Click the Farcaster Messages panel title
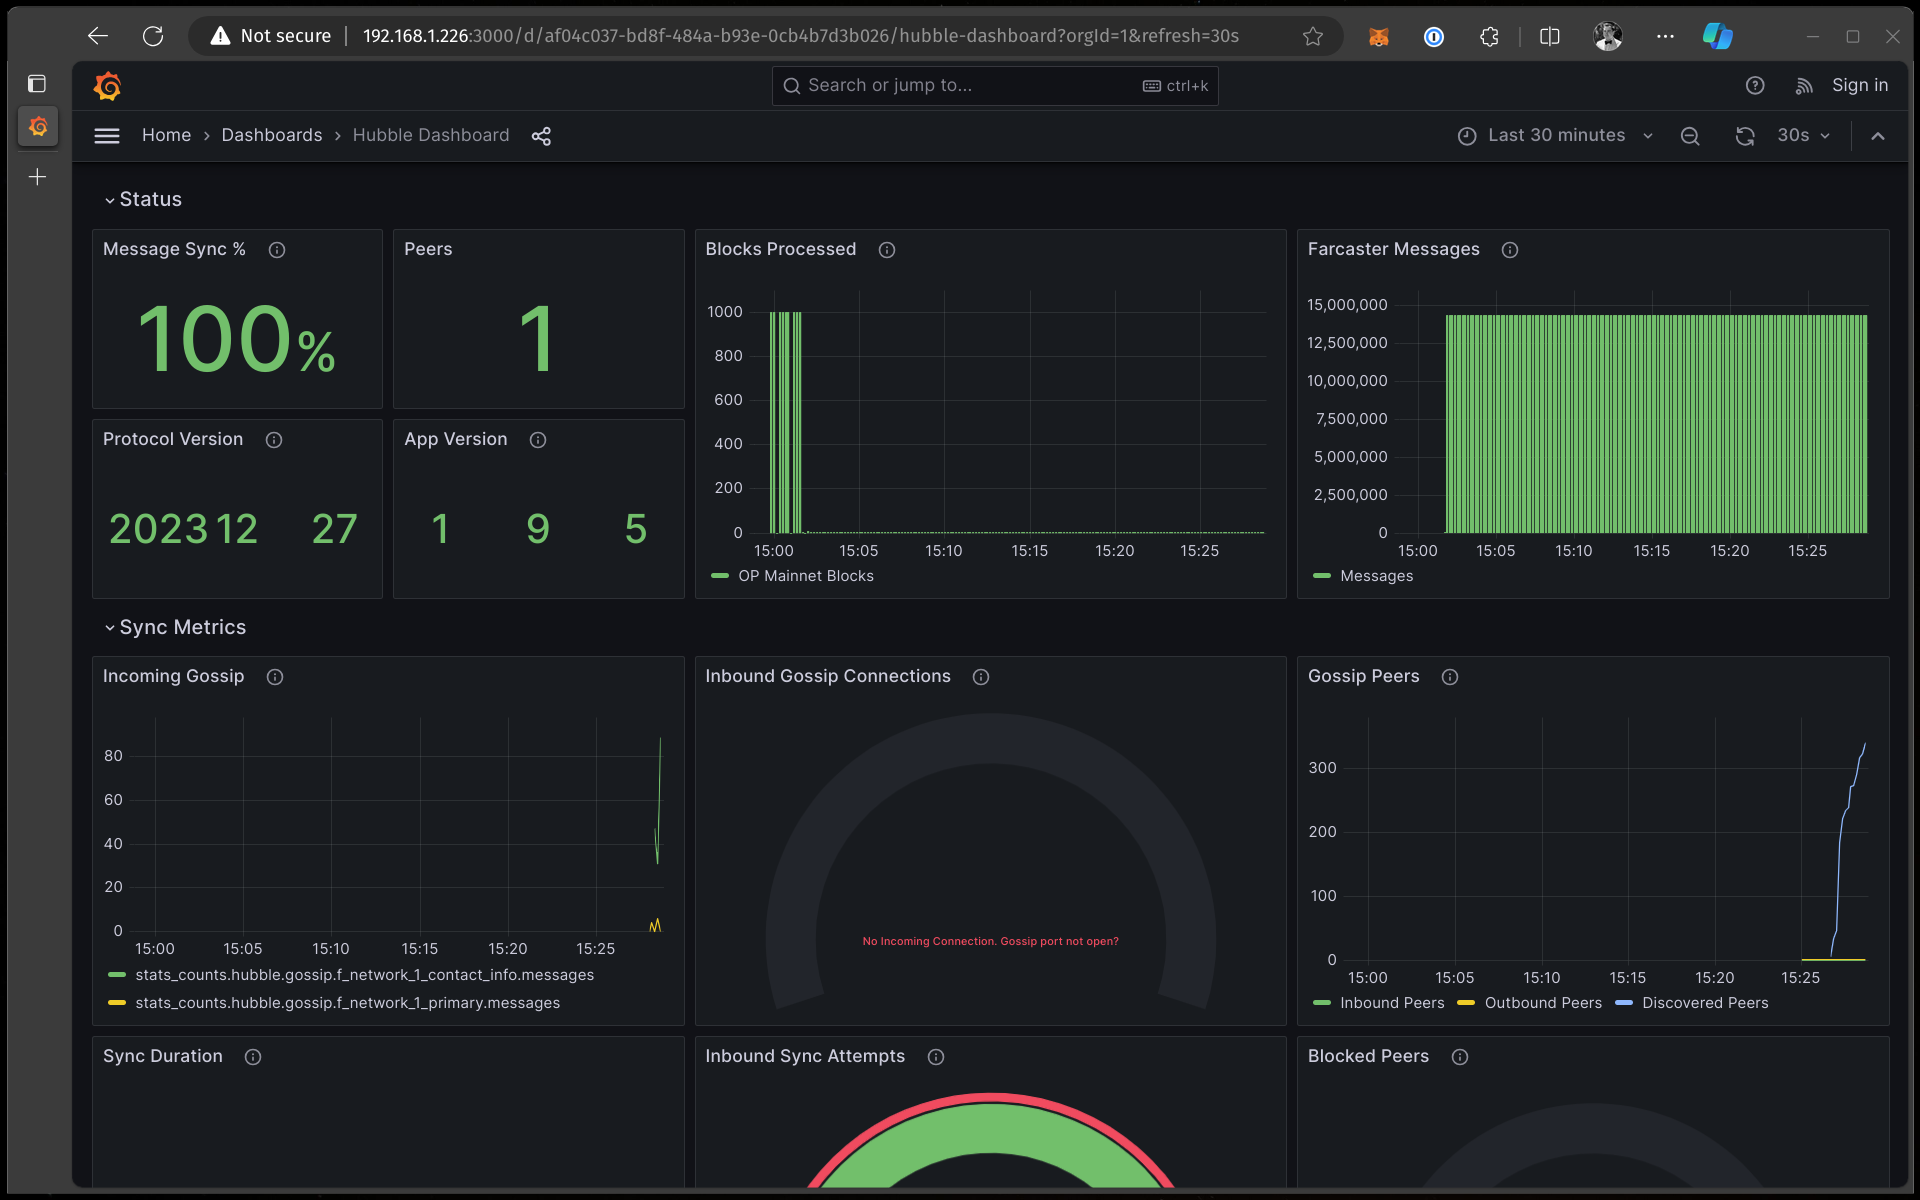Screen dimensions: 1920x1200 tap(1394, 250)
